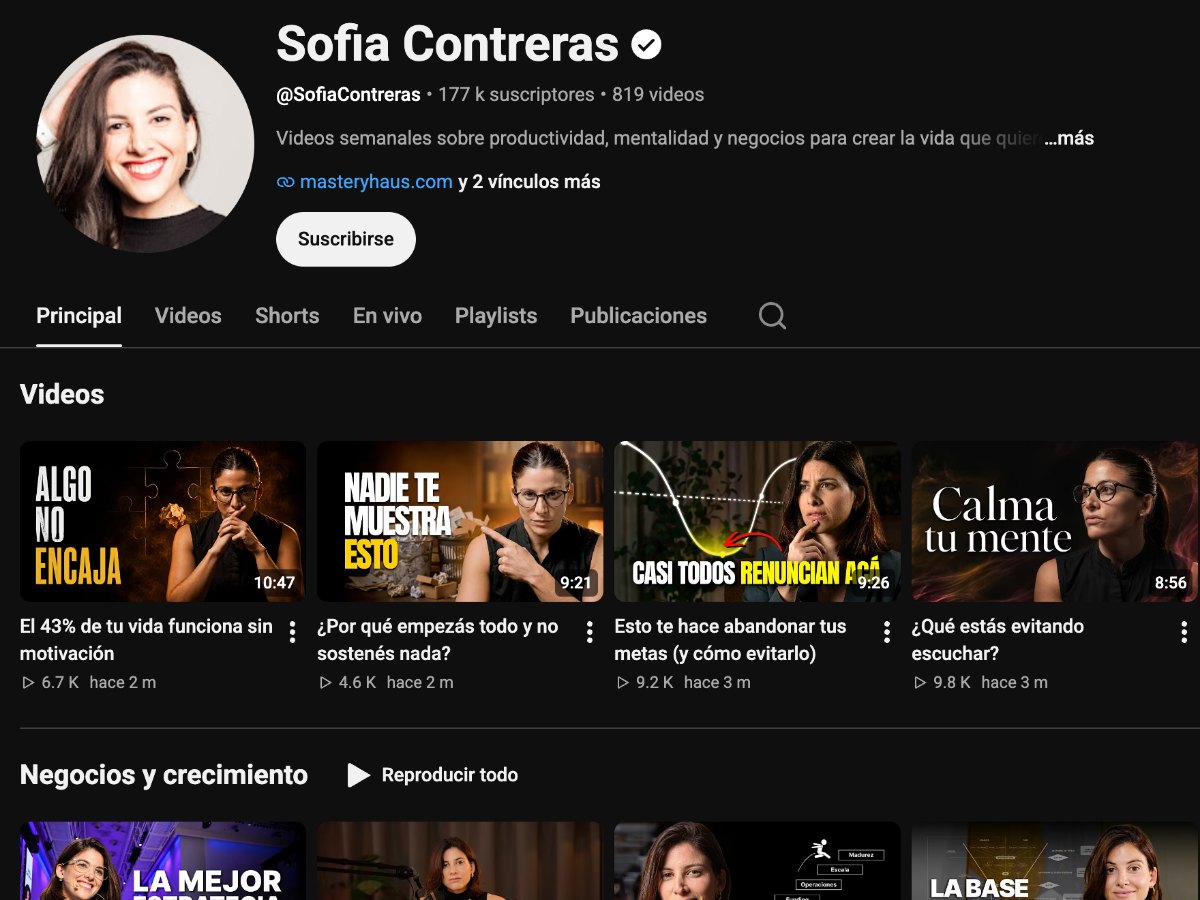Click the verified badge next to Sofia Contreras
Image resolution: width=1200 pixels, height=900 pixels.
click(x=647, y=45)
